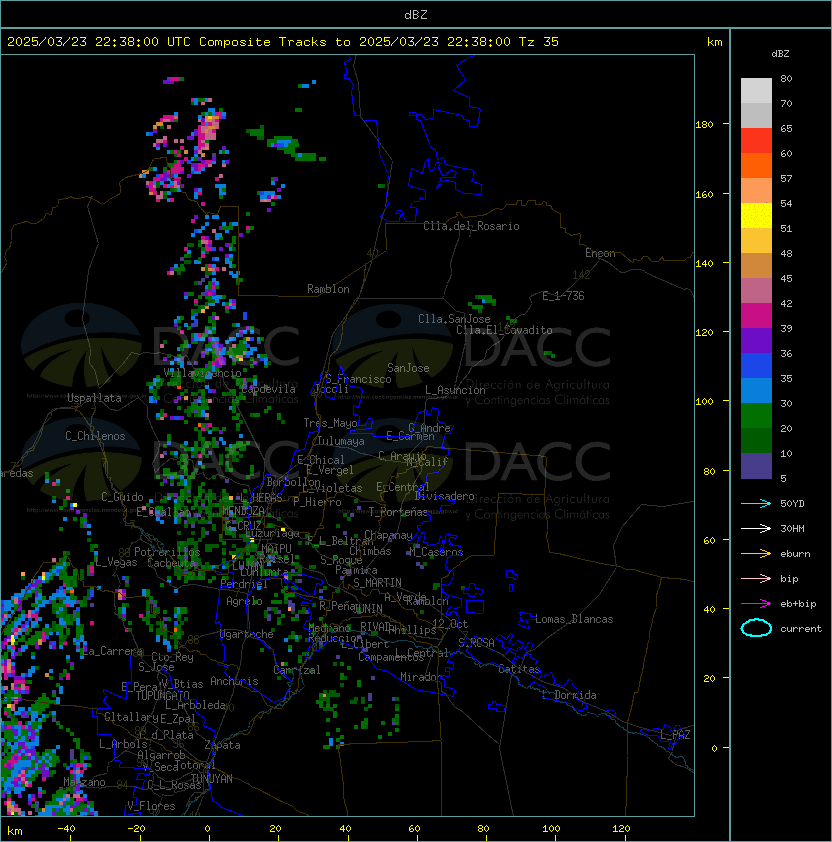
Task: Click the 'L_Asuncion' map label
Action: (455, 390)
